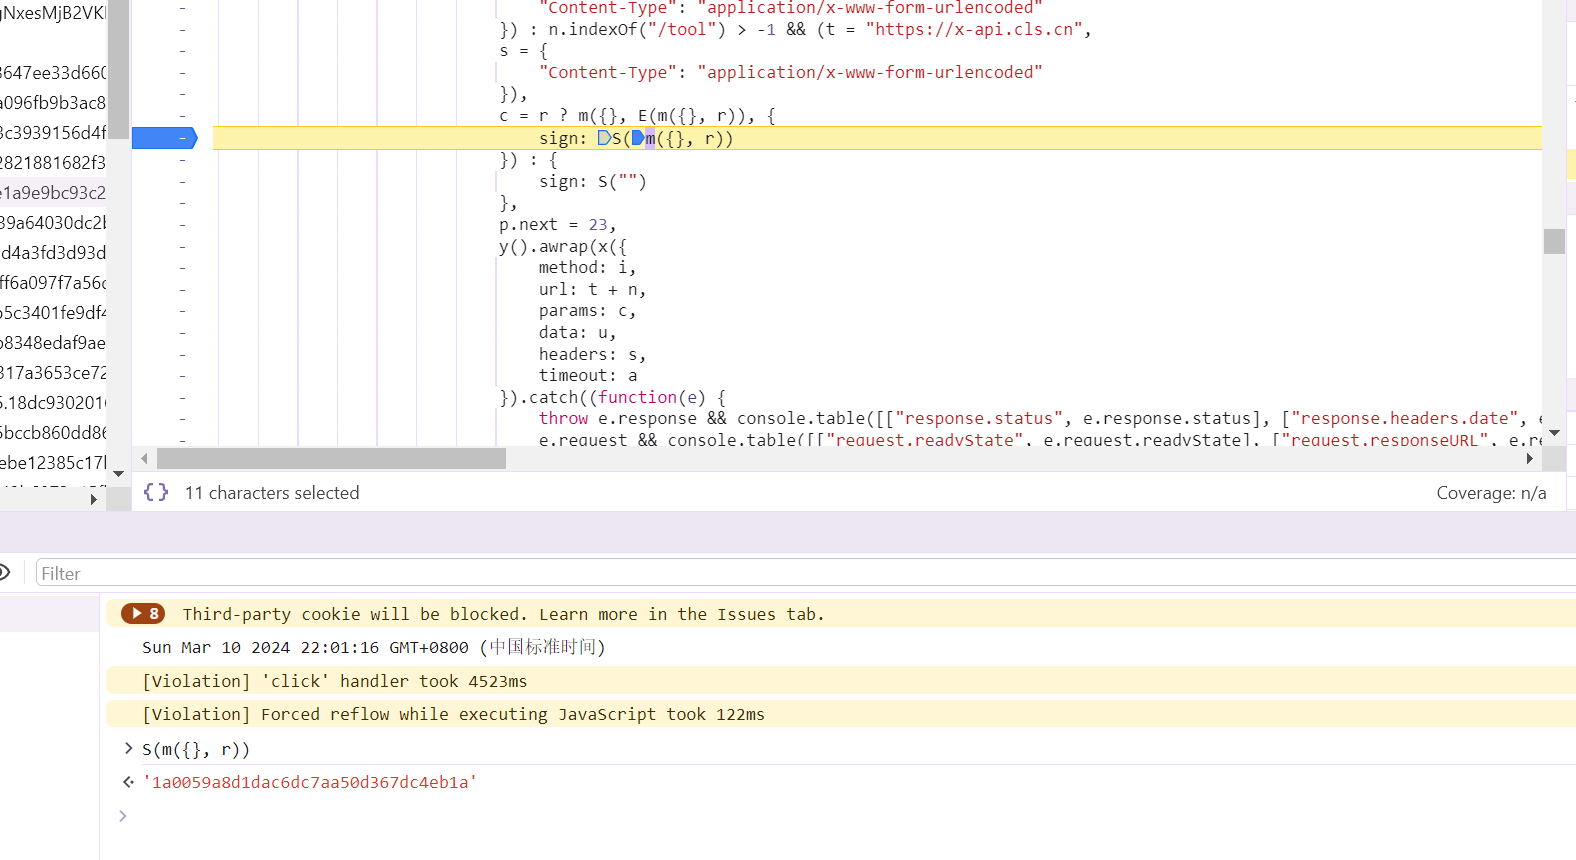1576x860 pixels.
Task: Click the pretty print curly braces icon
Action: click(156, 492)
